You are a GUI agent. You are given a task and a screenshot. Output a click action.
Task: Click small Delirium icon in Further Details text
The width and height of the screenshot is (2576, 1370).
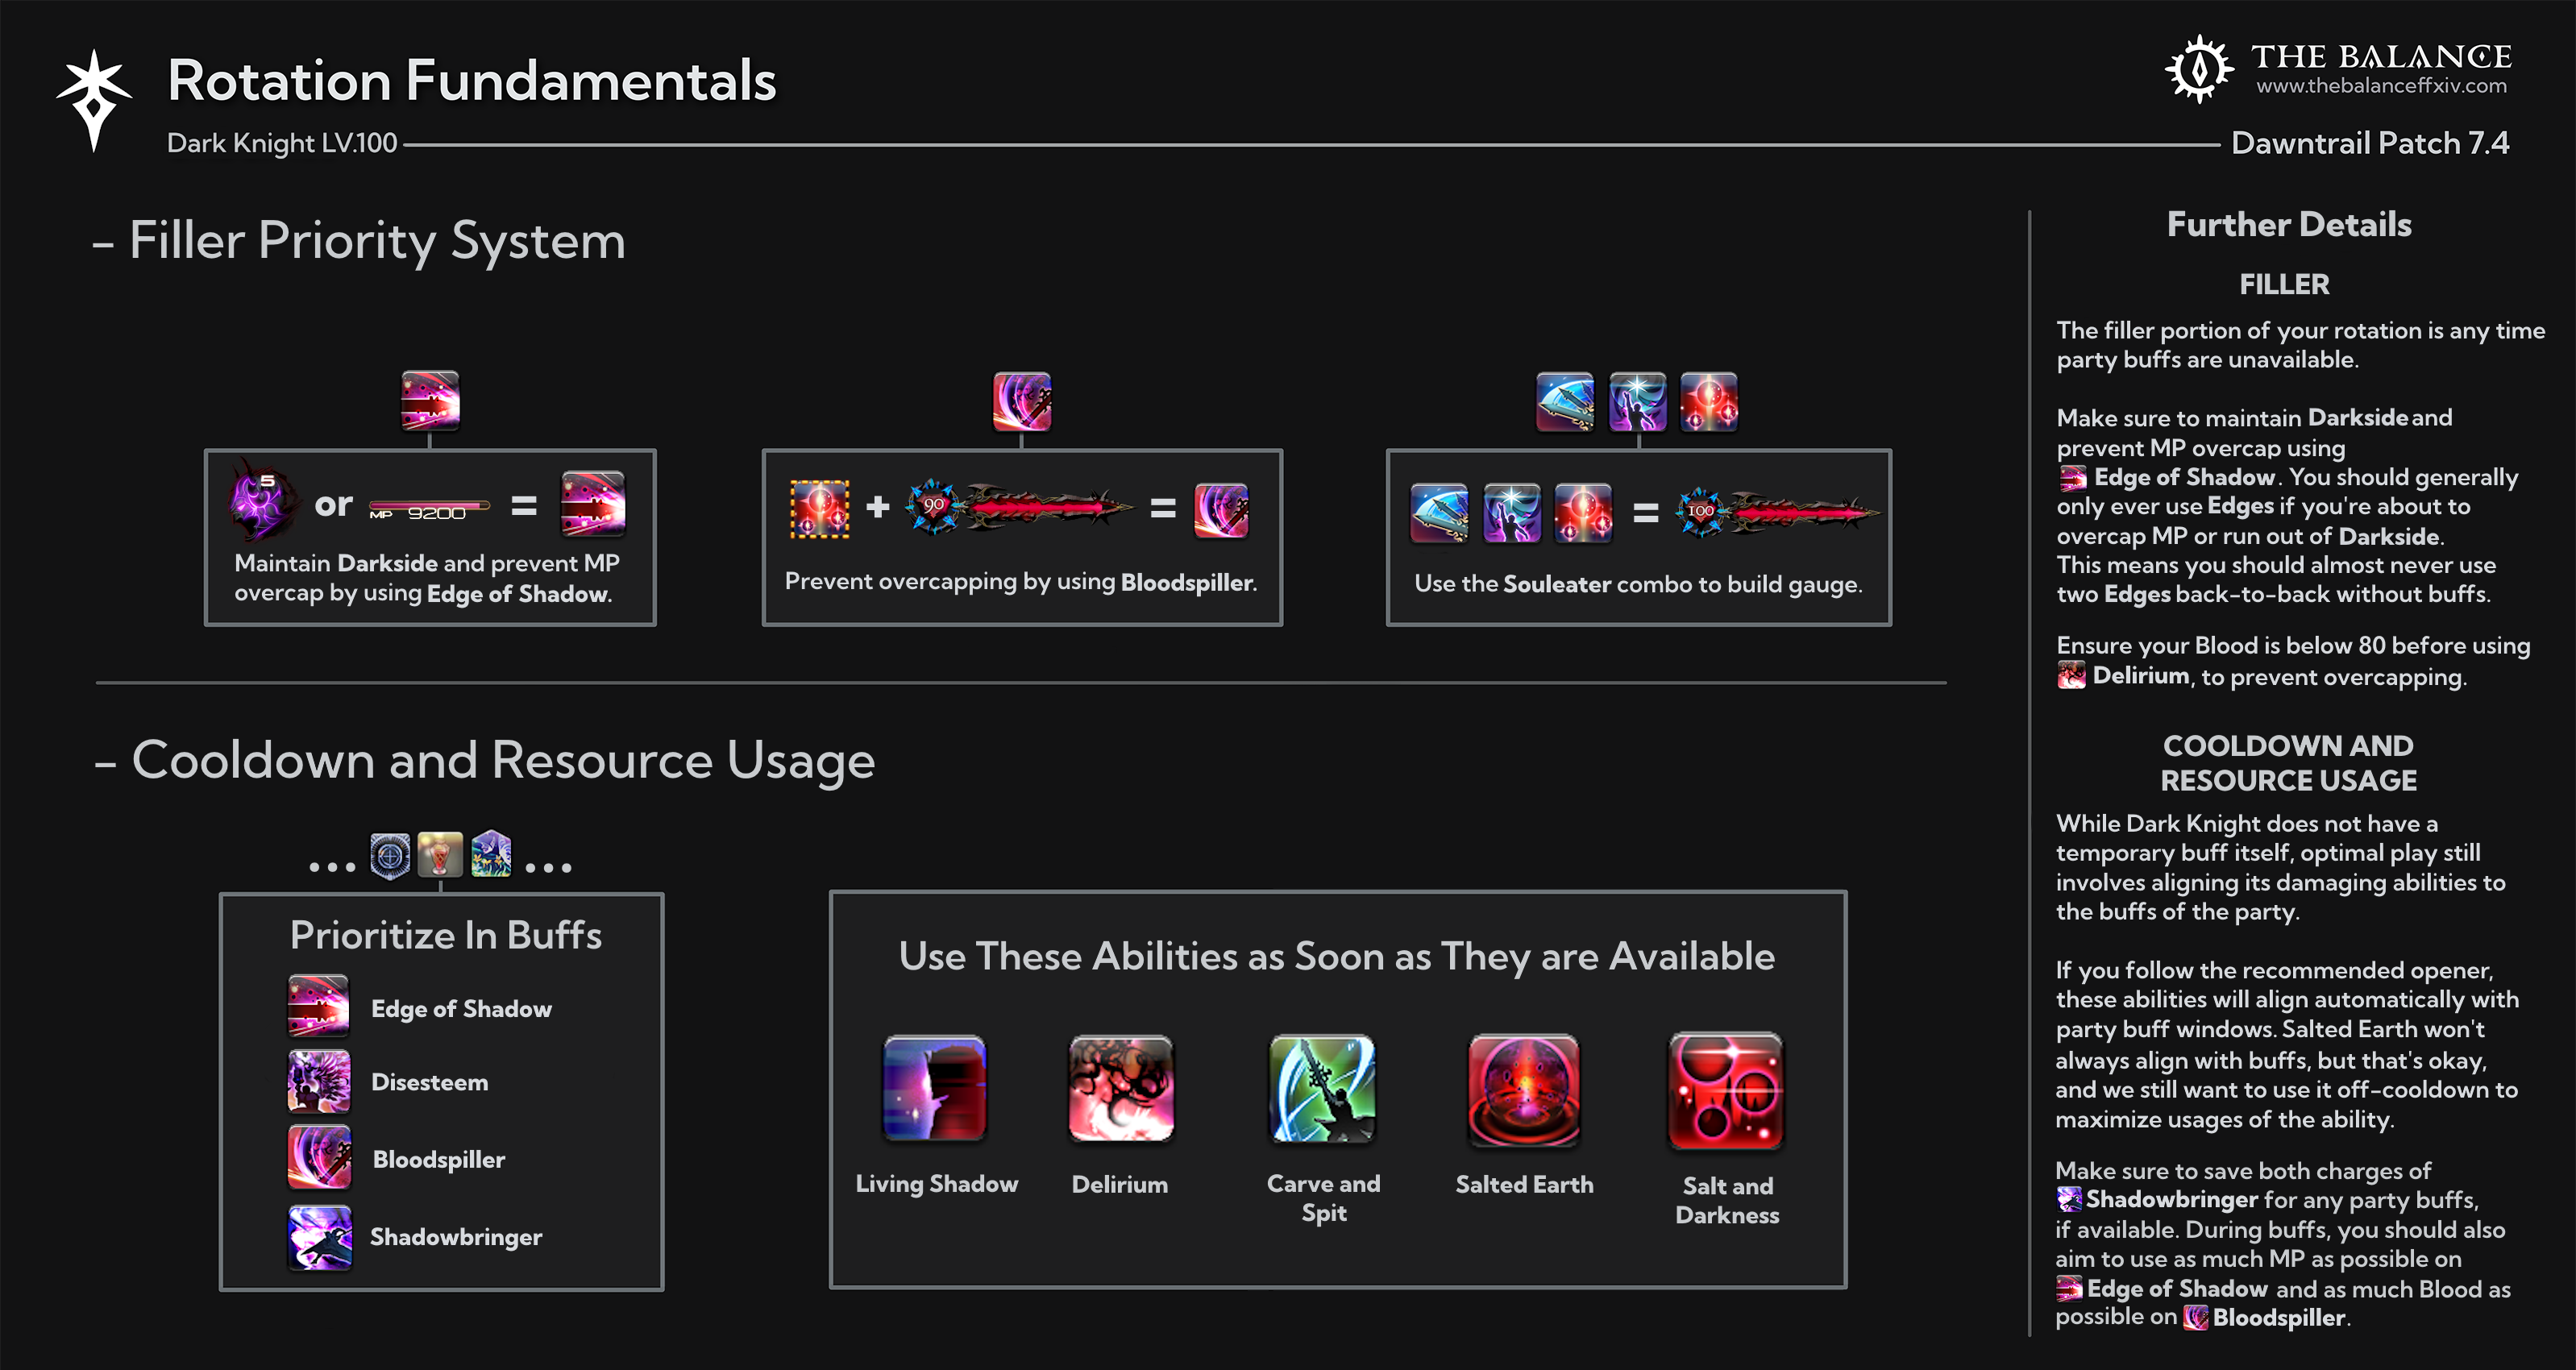point(2071,676)
